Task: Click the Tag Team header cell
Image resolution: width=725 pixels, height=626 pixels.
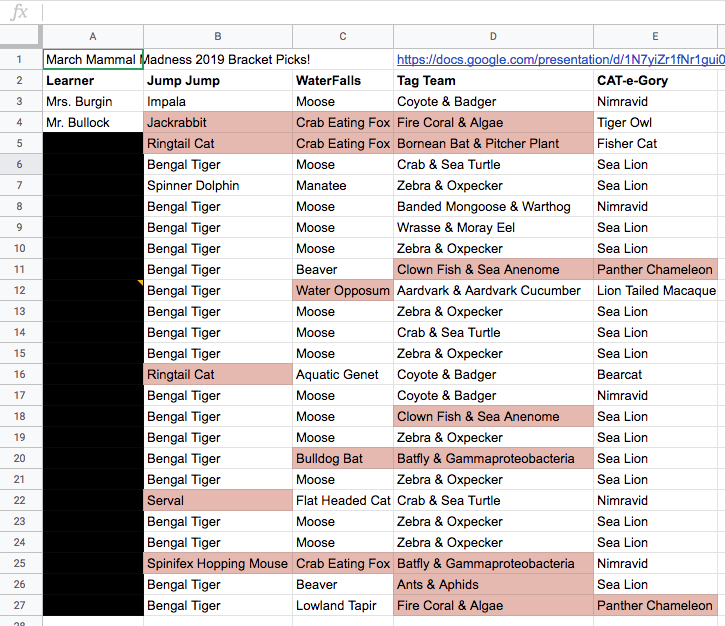Action: (x=493, y=80)
